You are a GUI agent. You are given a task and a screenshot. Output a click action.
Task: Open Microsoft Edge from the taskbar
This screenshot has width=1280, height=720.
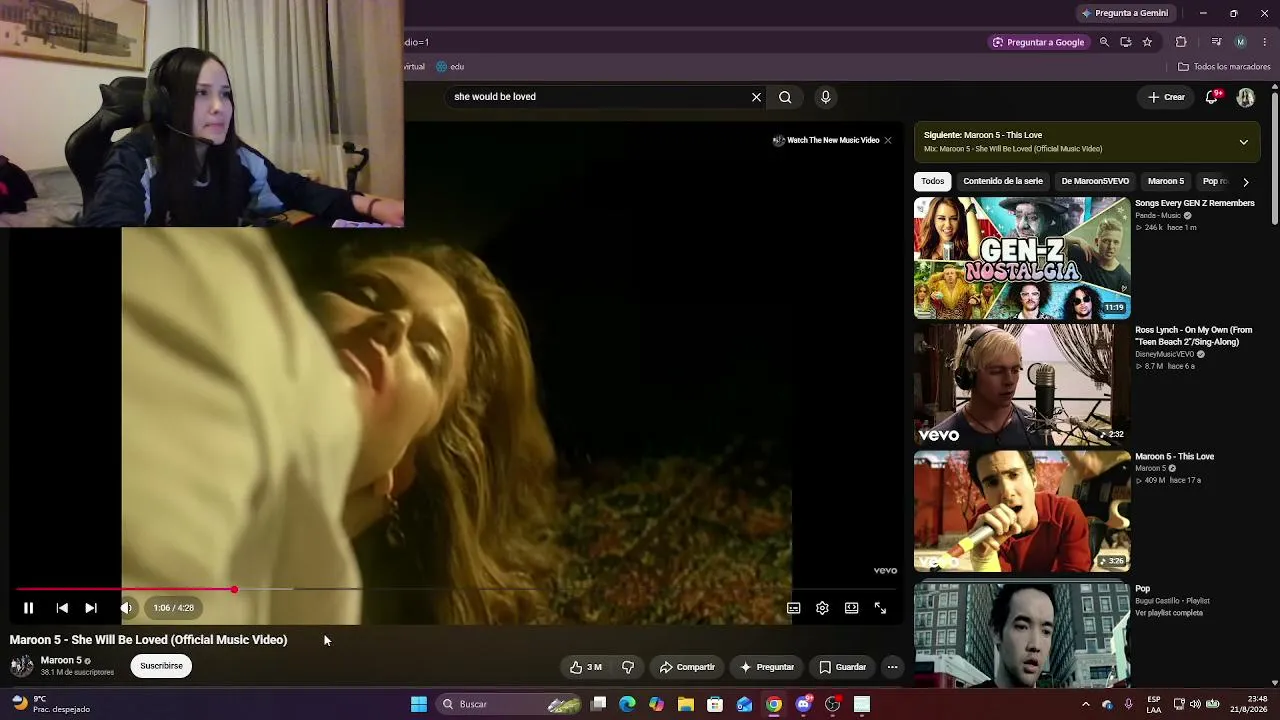coord(627,704)
